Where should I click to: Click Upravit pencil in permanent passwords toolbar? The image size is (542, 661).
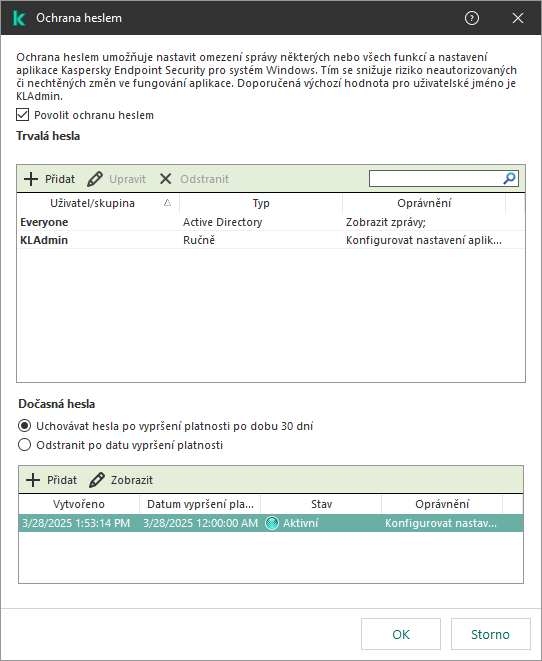[116, 179]
